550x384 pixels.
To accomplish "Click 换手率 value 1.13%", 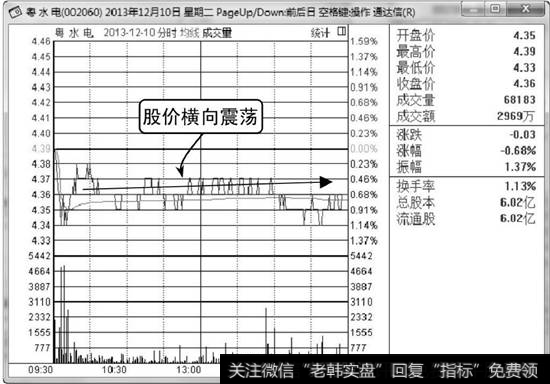I will (520, 186).
